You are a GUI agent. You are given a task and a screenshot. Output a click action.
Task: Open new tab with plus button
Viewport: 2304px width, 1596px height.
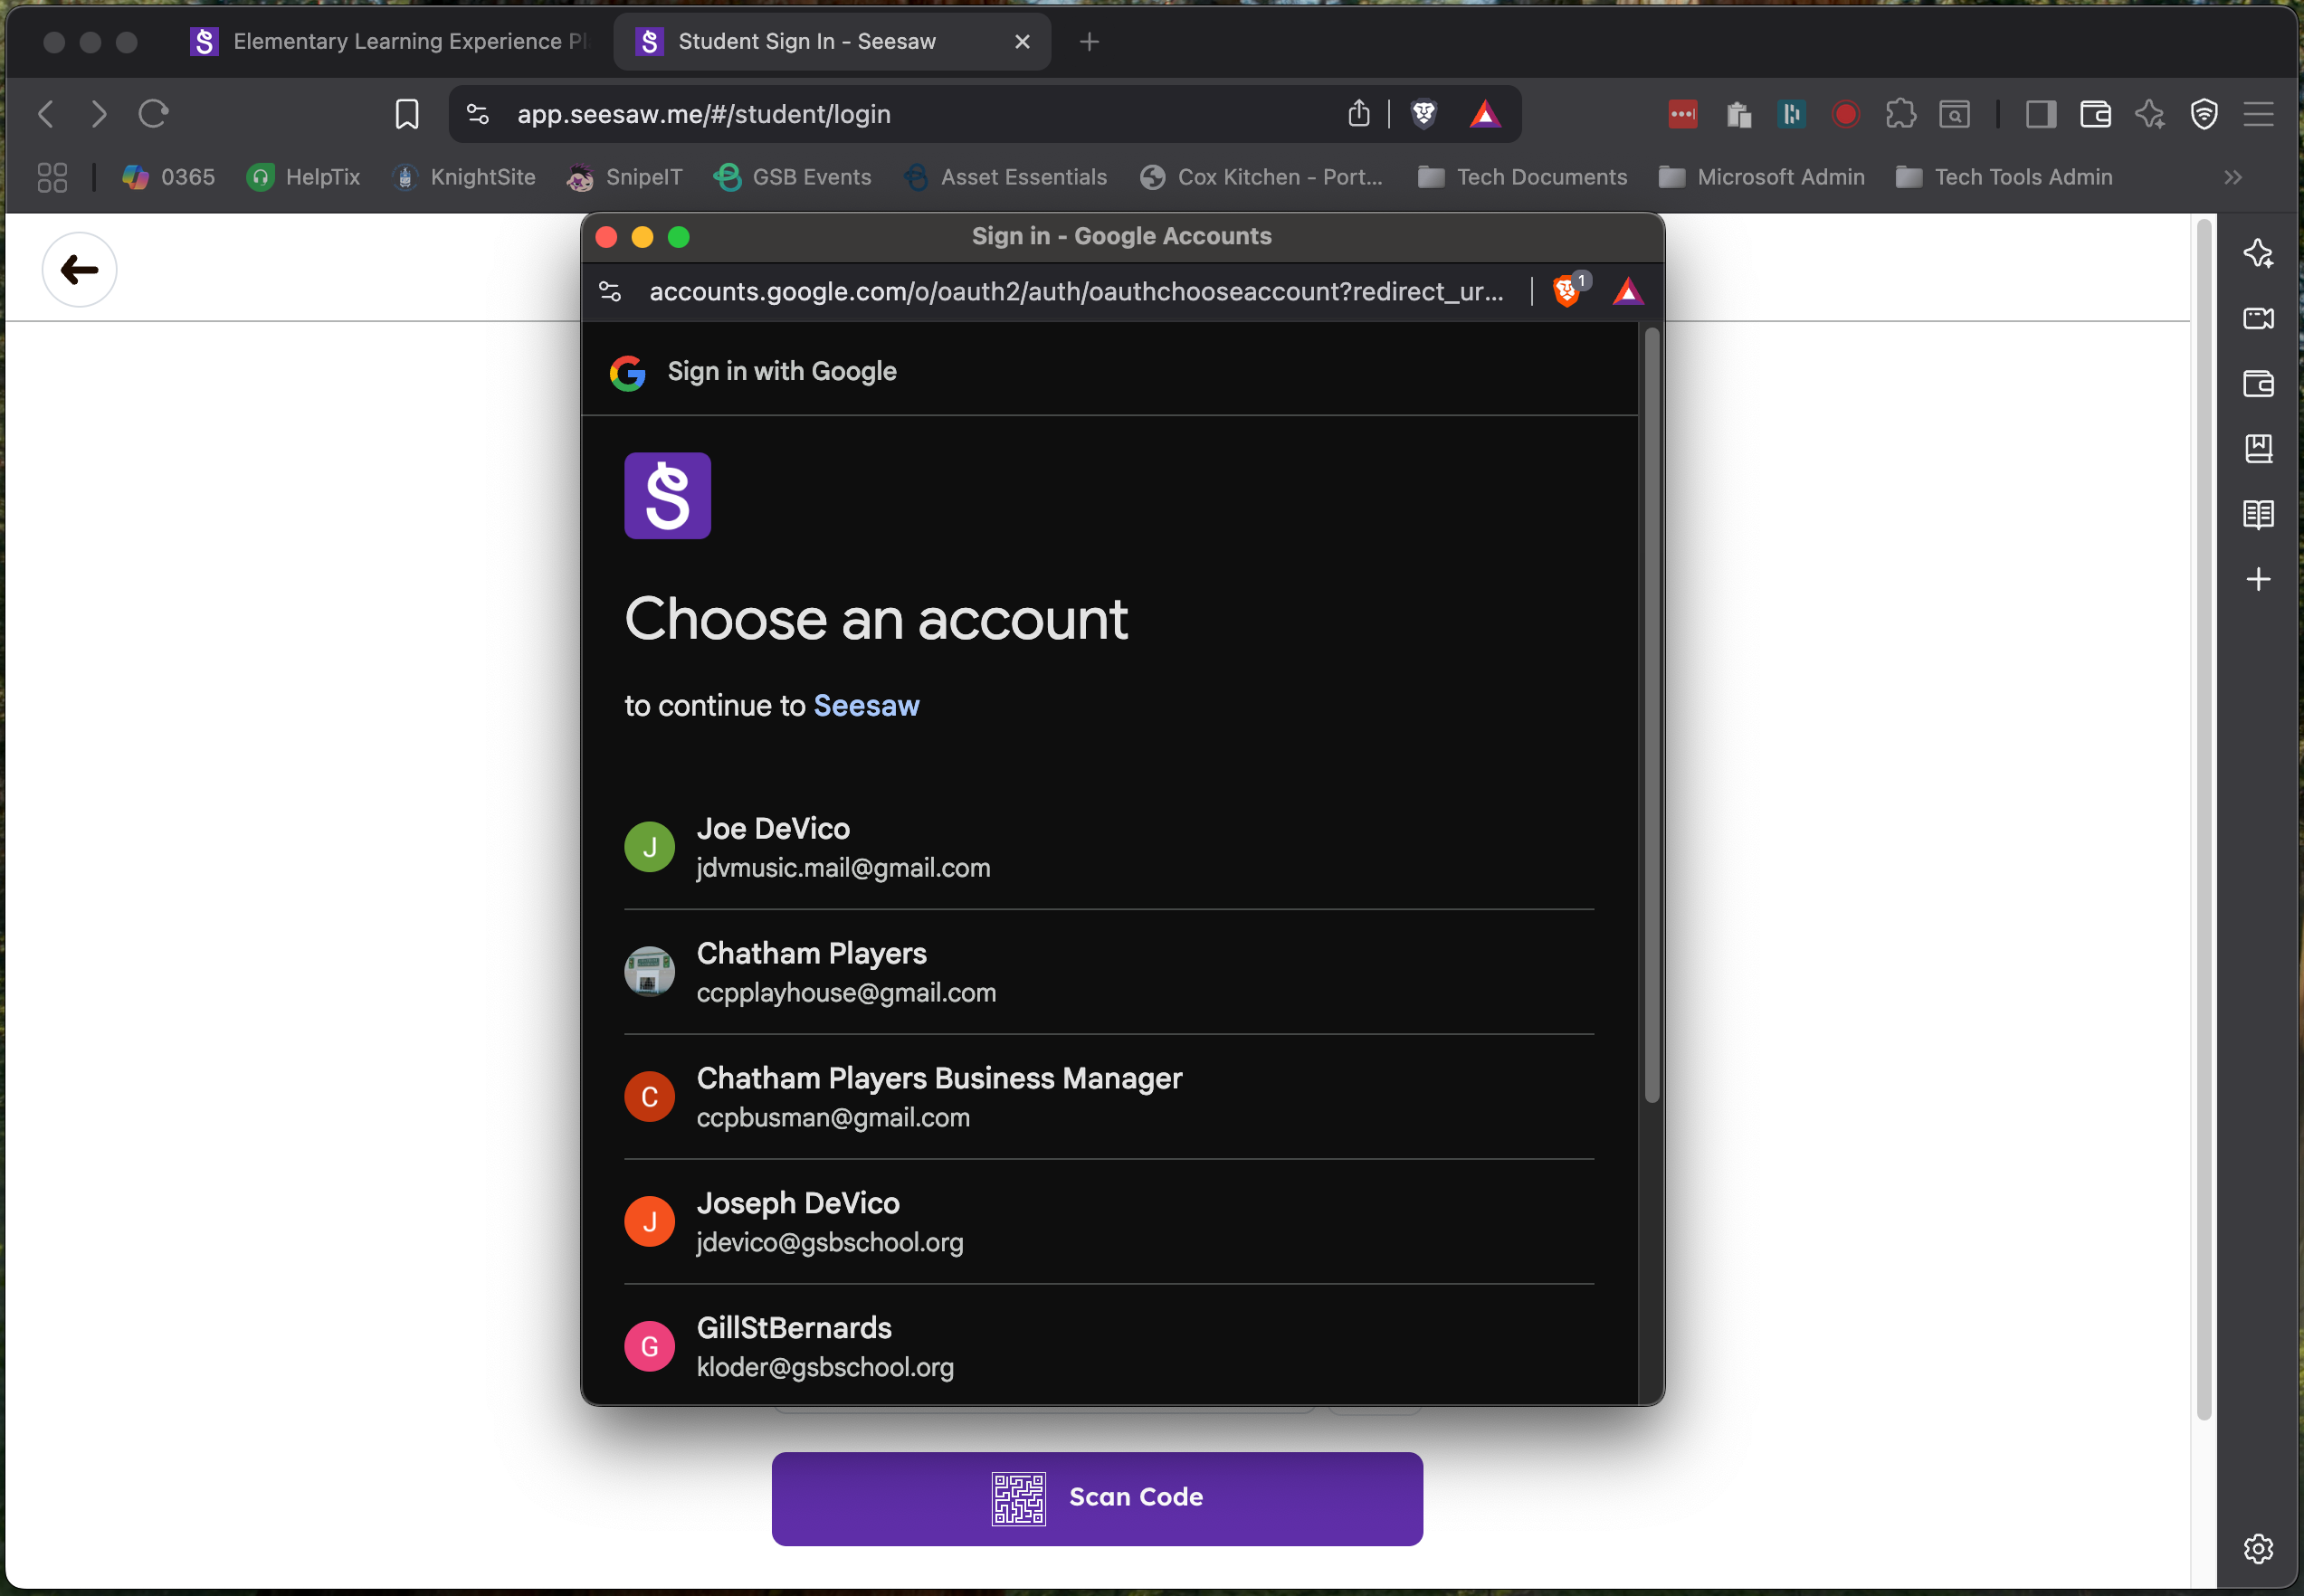click(x=1089, y=41)
